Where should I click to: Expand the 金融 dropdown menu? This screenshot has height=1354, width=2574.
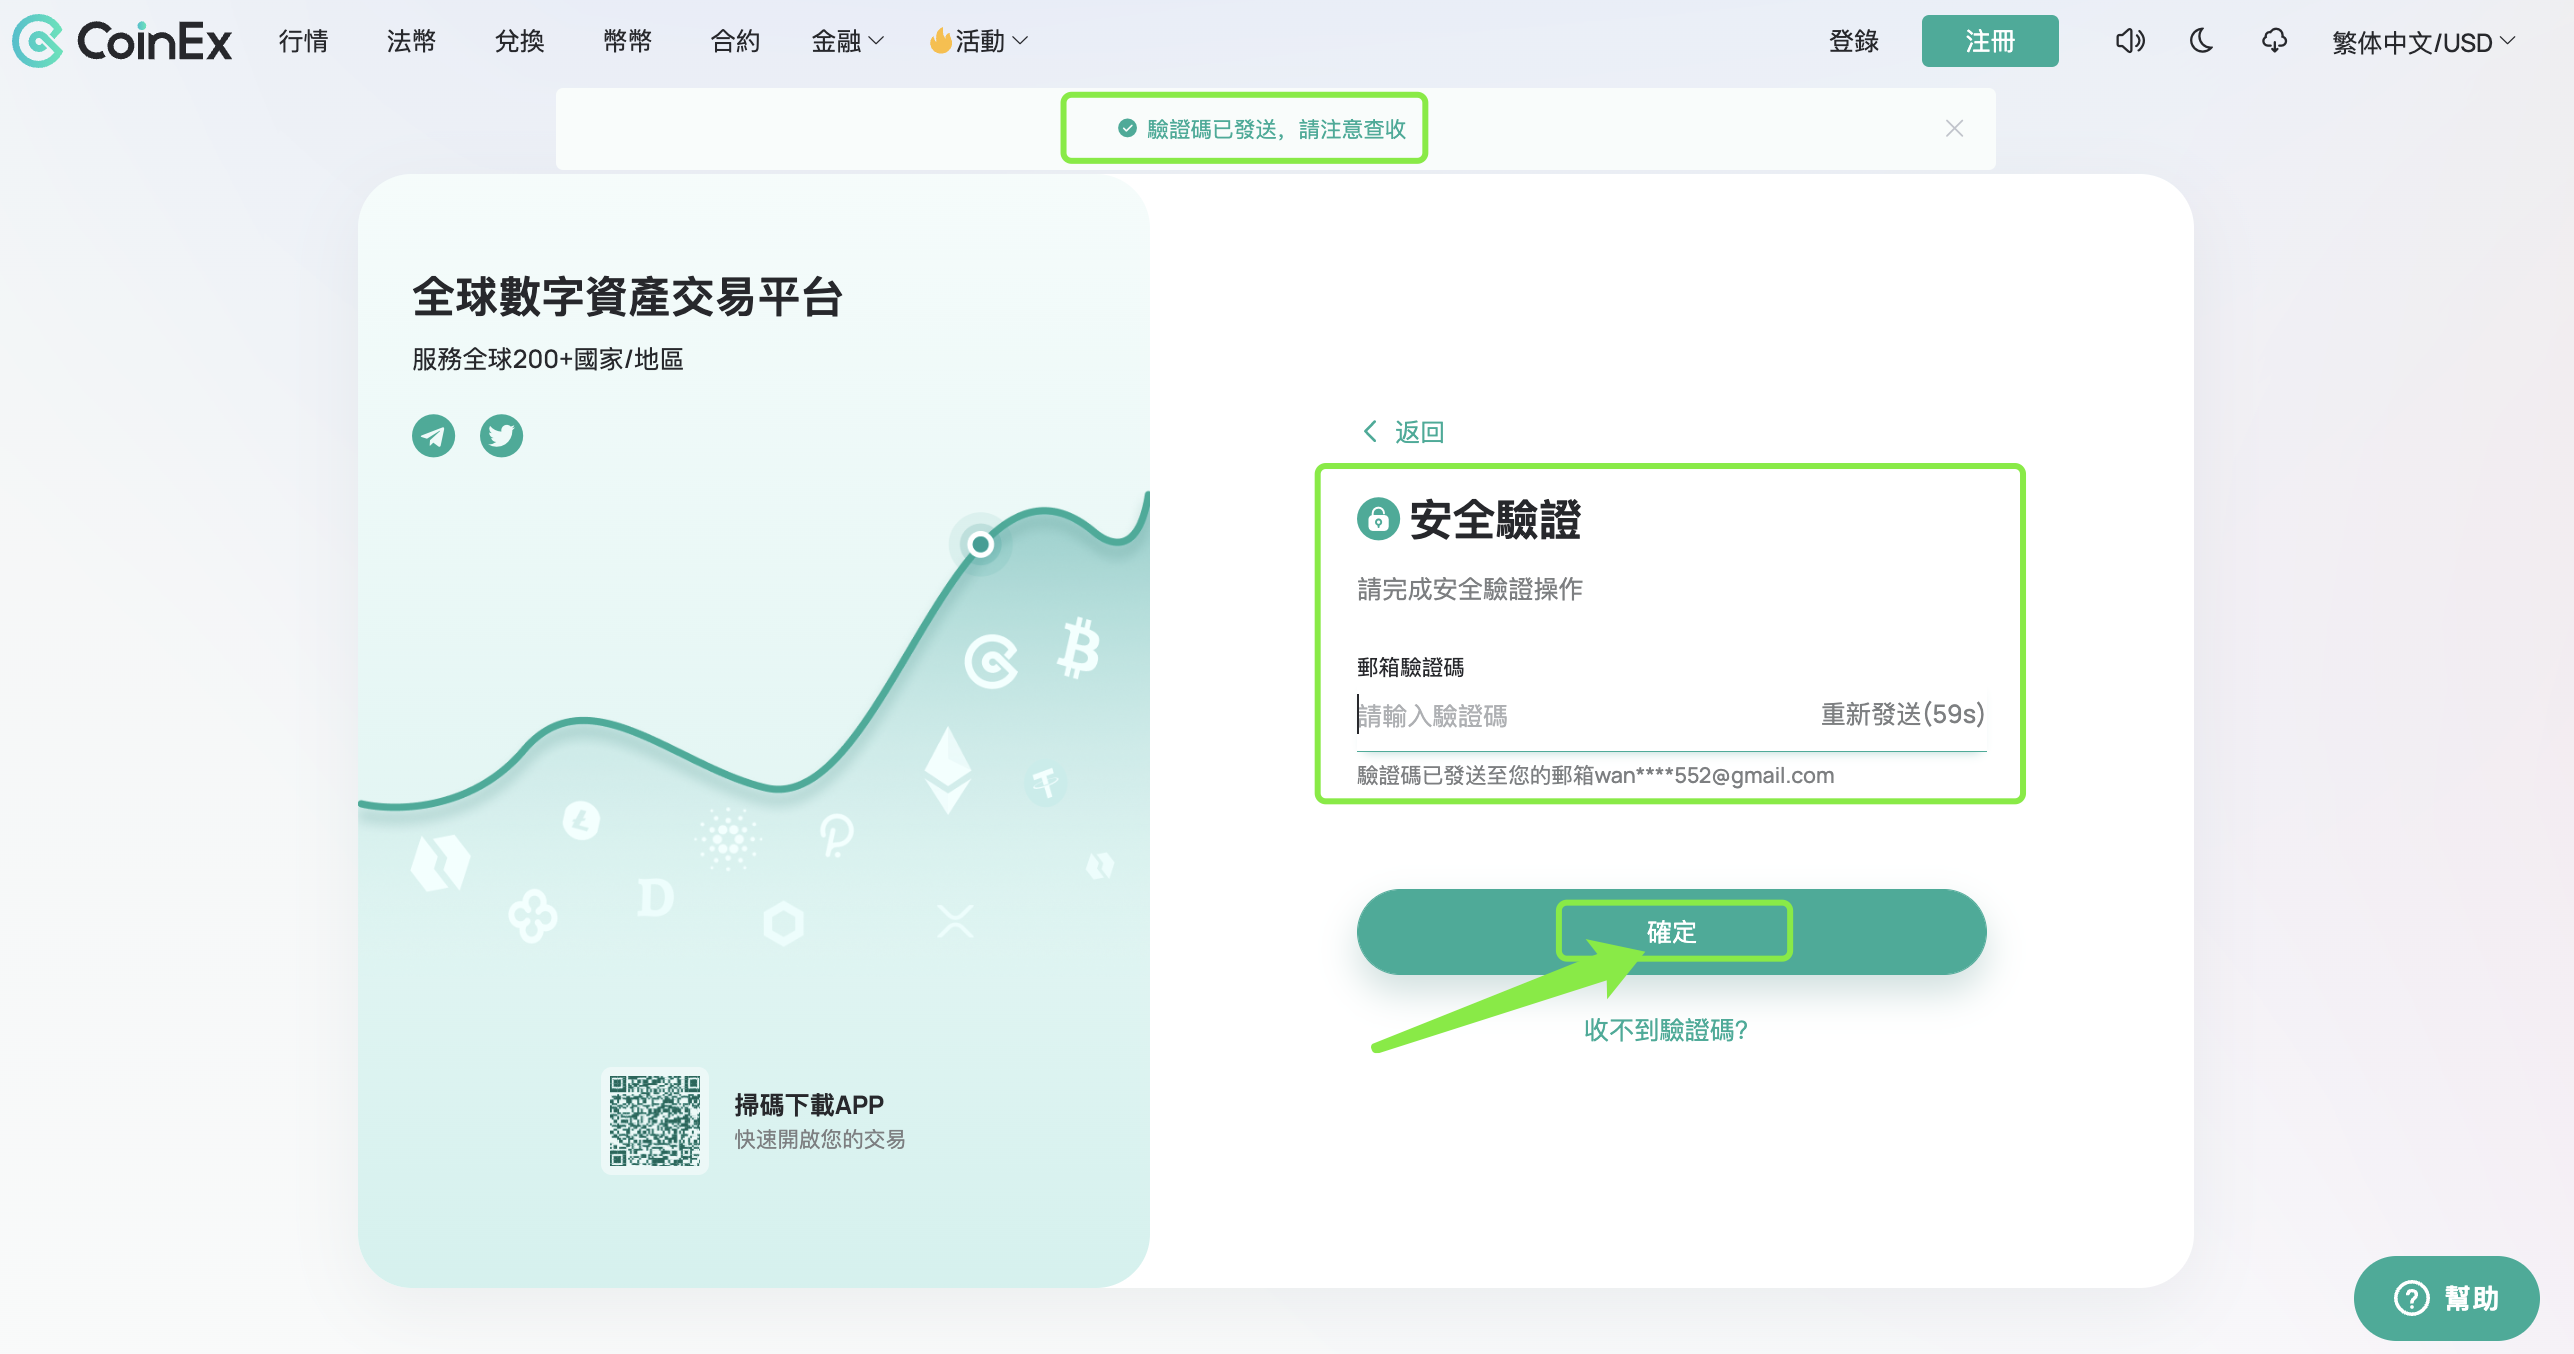(x=847, y=41)
